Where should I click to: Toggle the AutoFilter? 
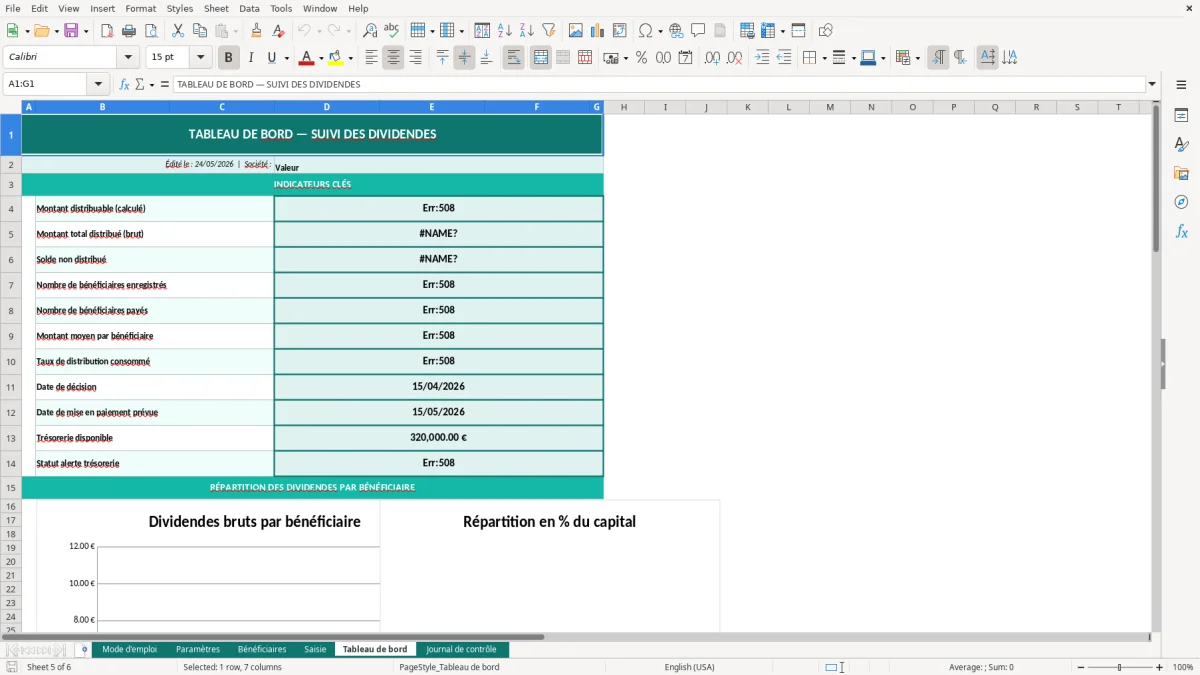point(549,31)
